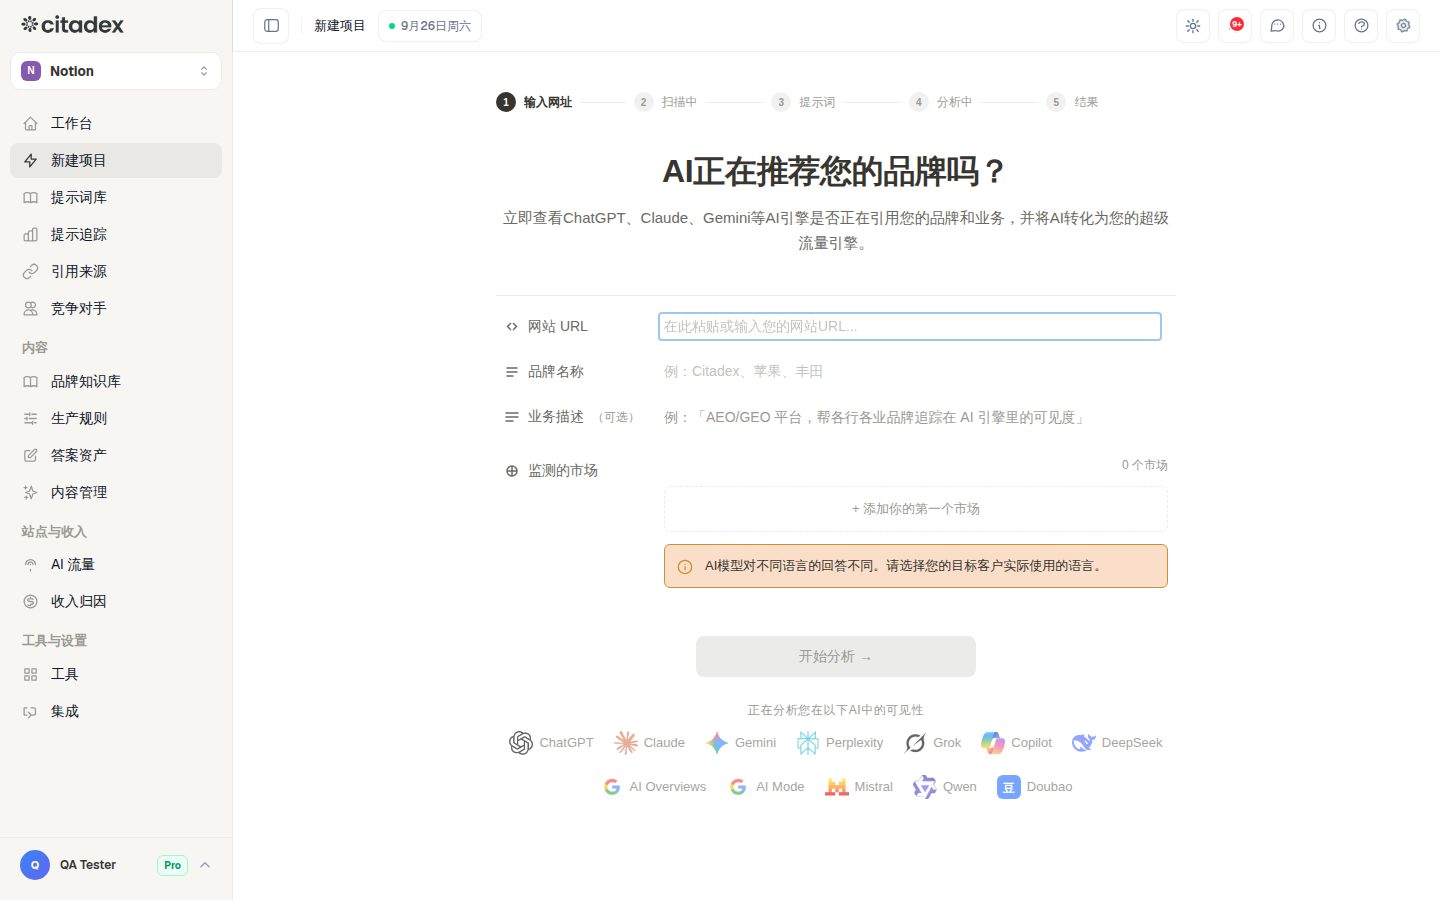Viewport: 1440px width, 900px height.
Task: Click the info circle icon in top bar
Action: [1319, 26]
